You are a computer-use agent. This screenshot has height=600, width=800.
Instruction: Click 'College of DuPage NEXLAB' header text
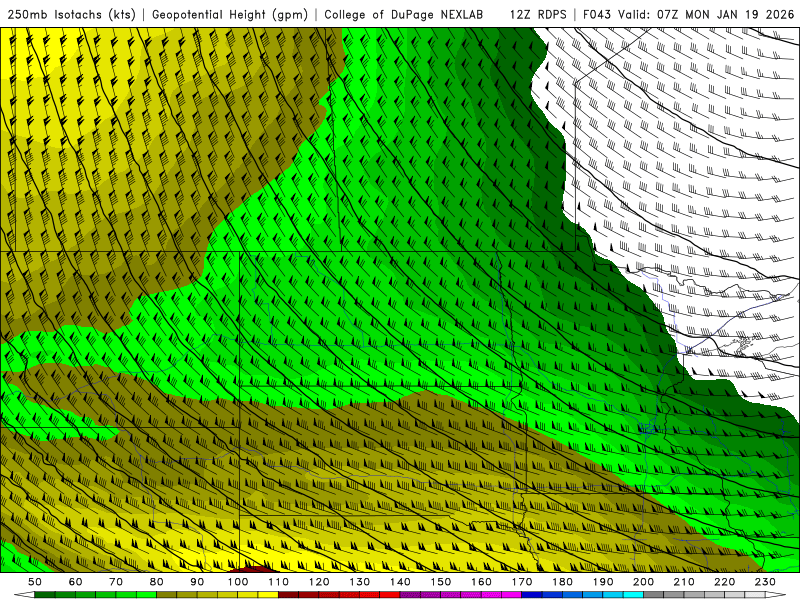coord(404,14)
